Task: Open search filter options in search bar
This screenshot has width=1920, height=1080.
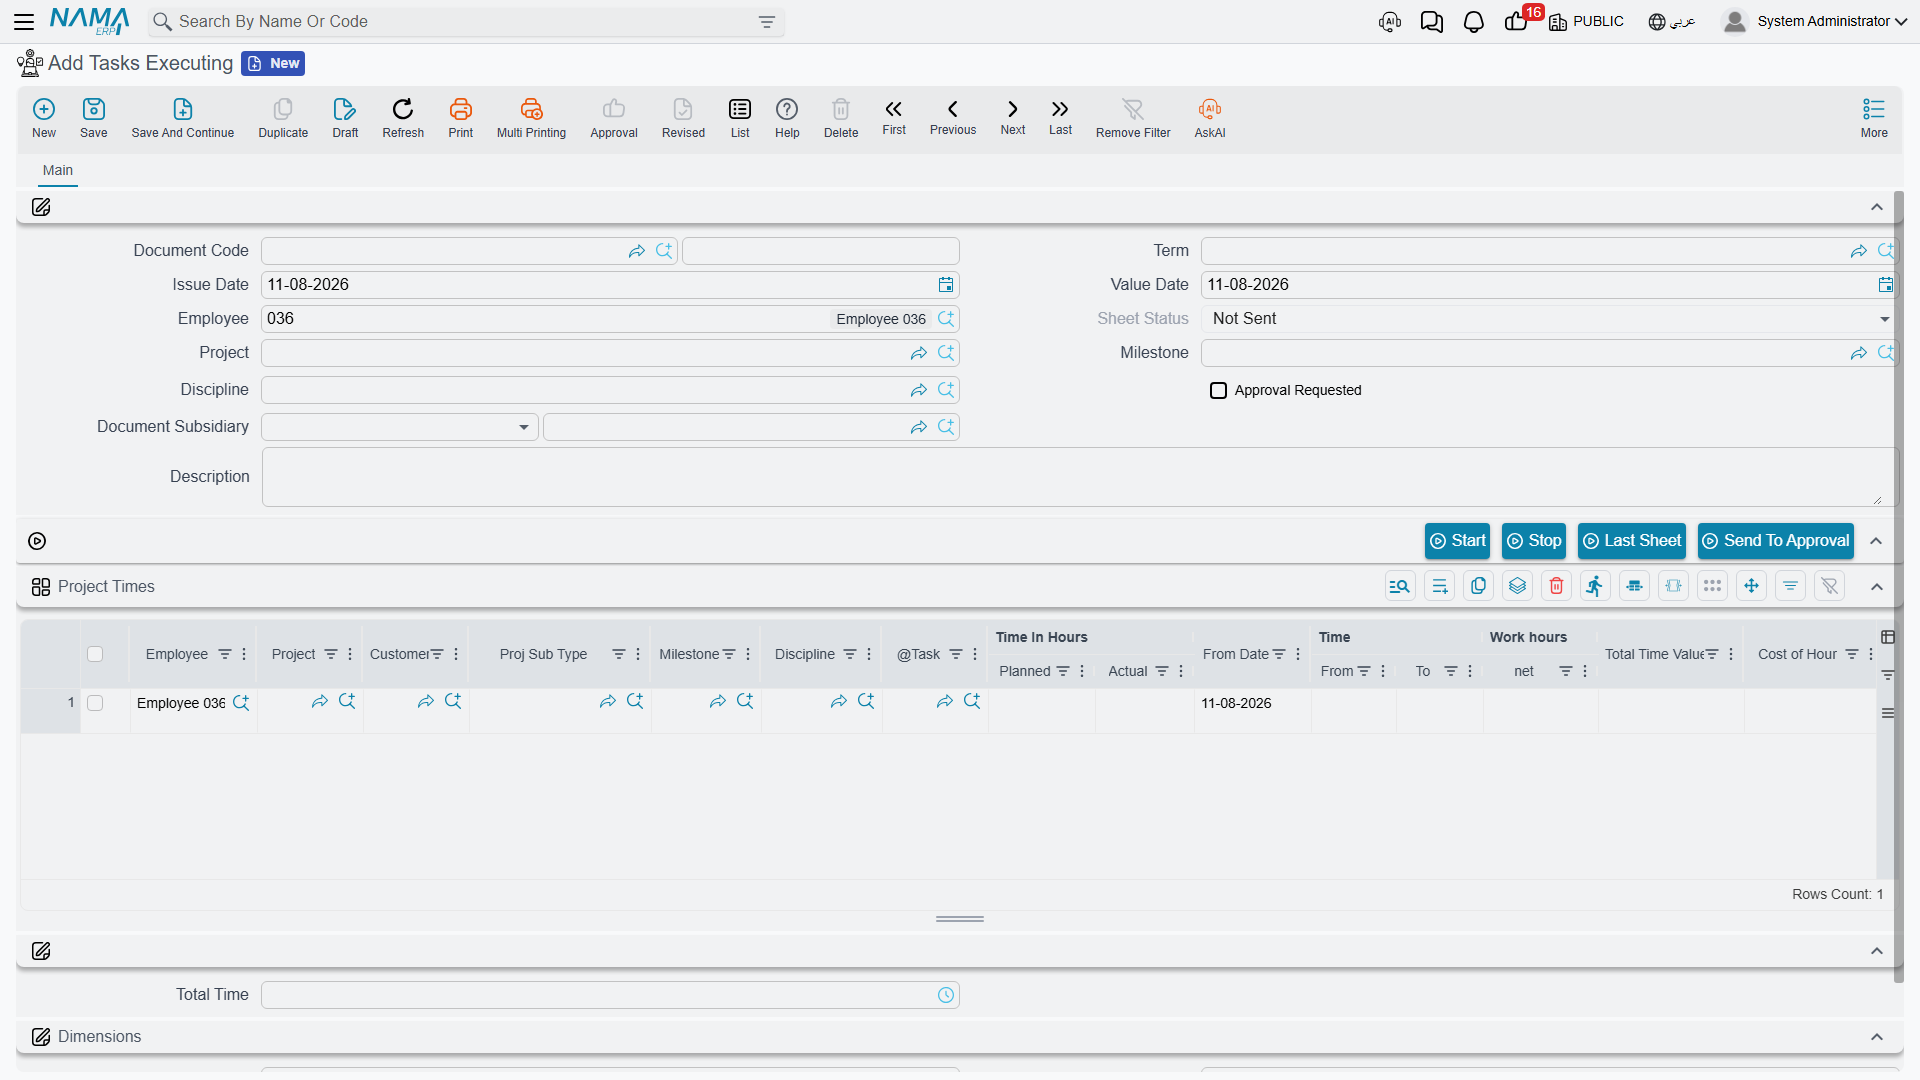Action: coord(767,22)
